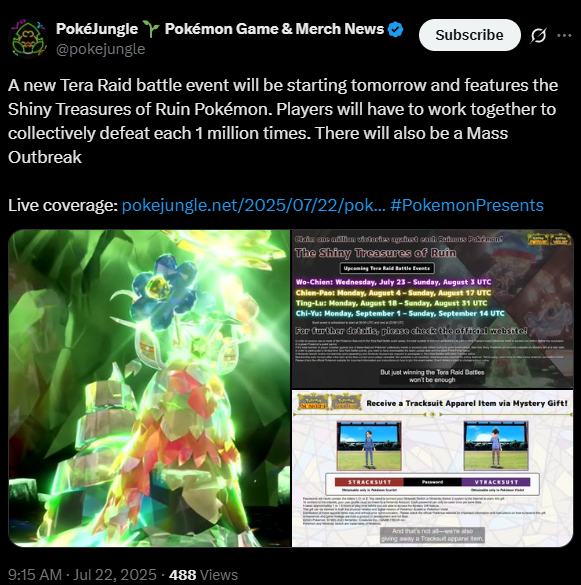Open the Tera Wo-Chien crystal image
The height and width of the screenshot is (585, 581).
[x=149, y=388]
